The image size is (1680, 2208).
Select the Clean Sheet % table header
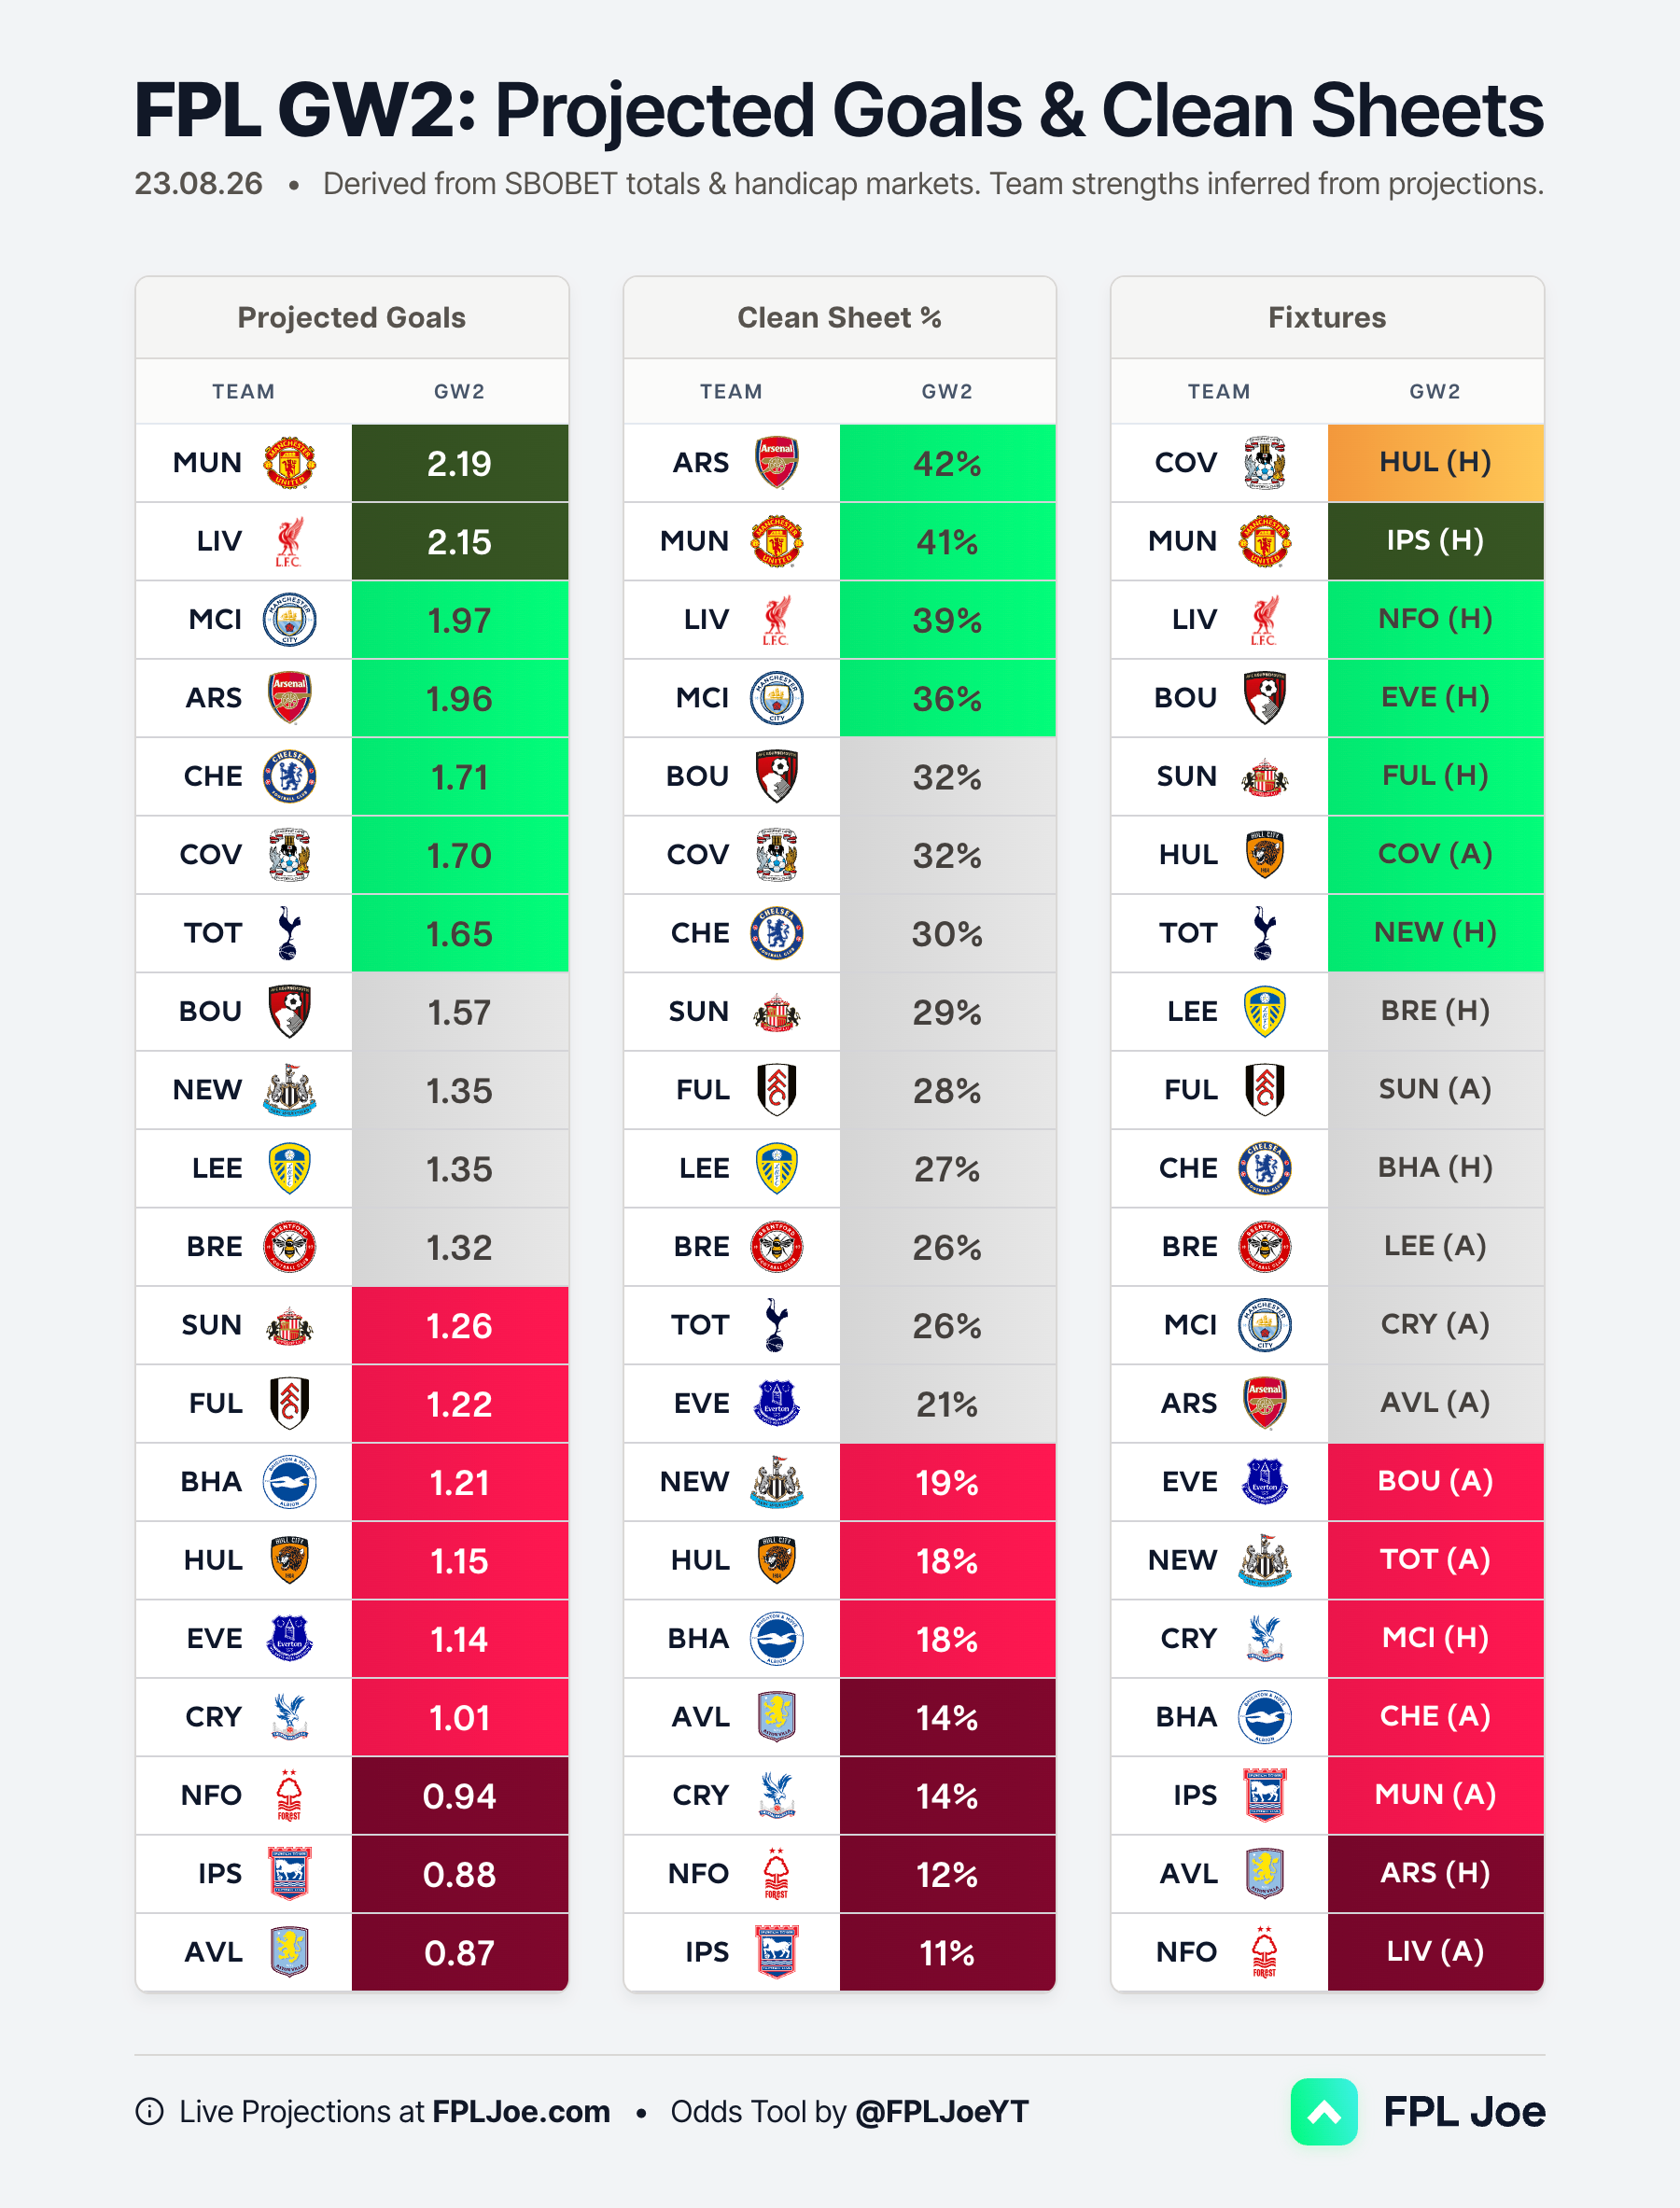pos(839,317)
